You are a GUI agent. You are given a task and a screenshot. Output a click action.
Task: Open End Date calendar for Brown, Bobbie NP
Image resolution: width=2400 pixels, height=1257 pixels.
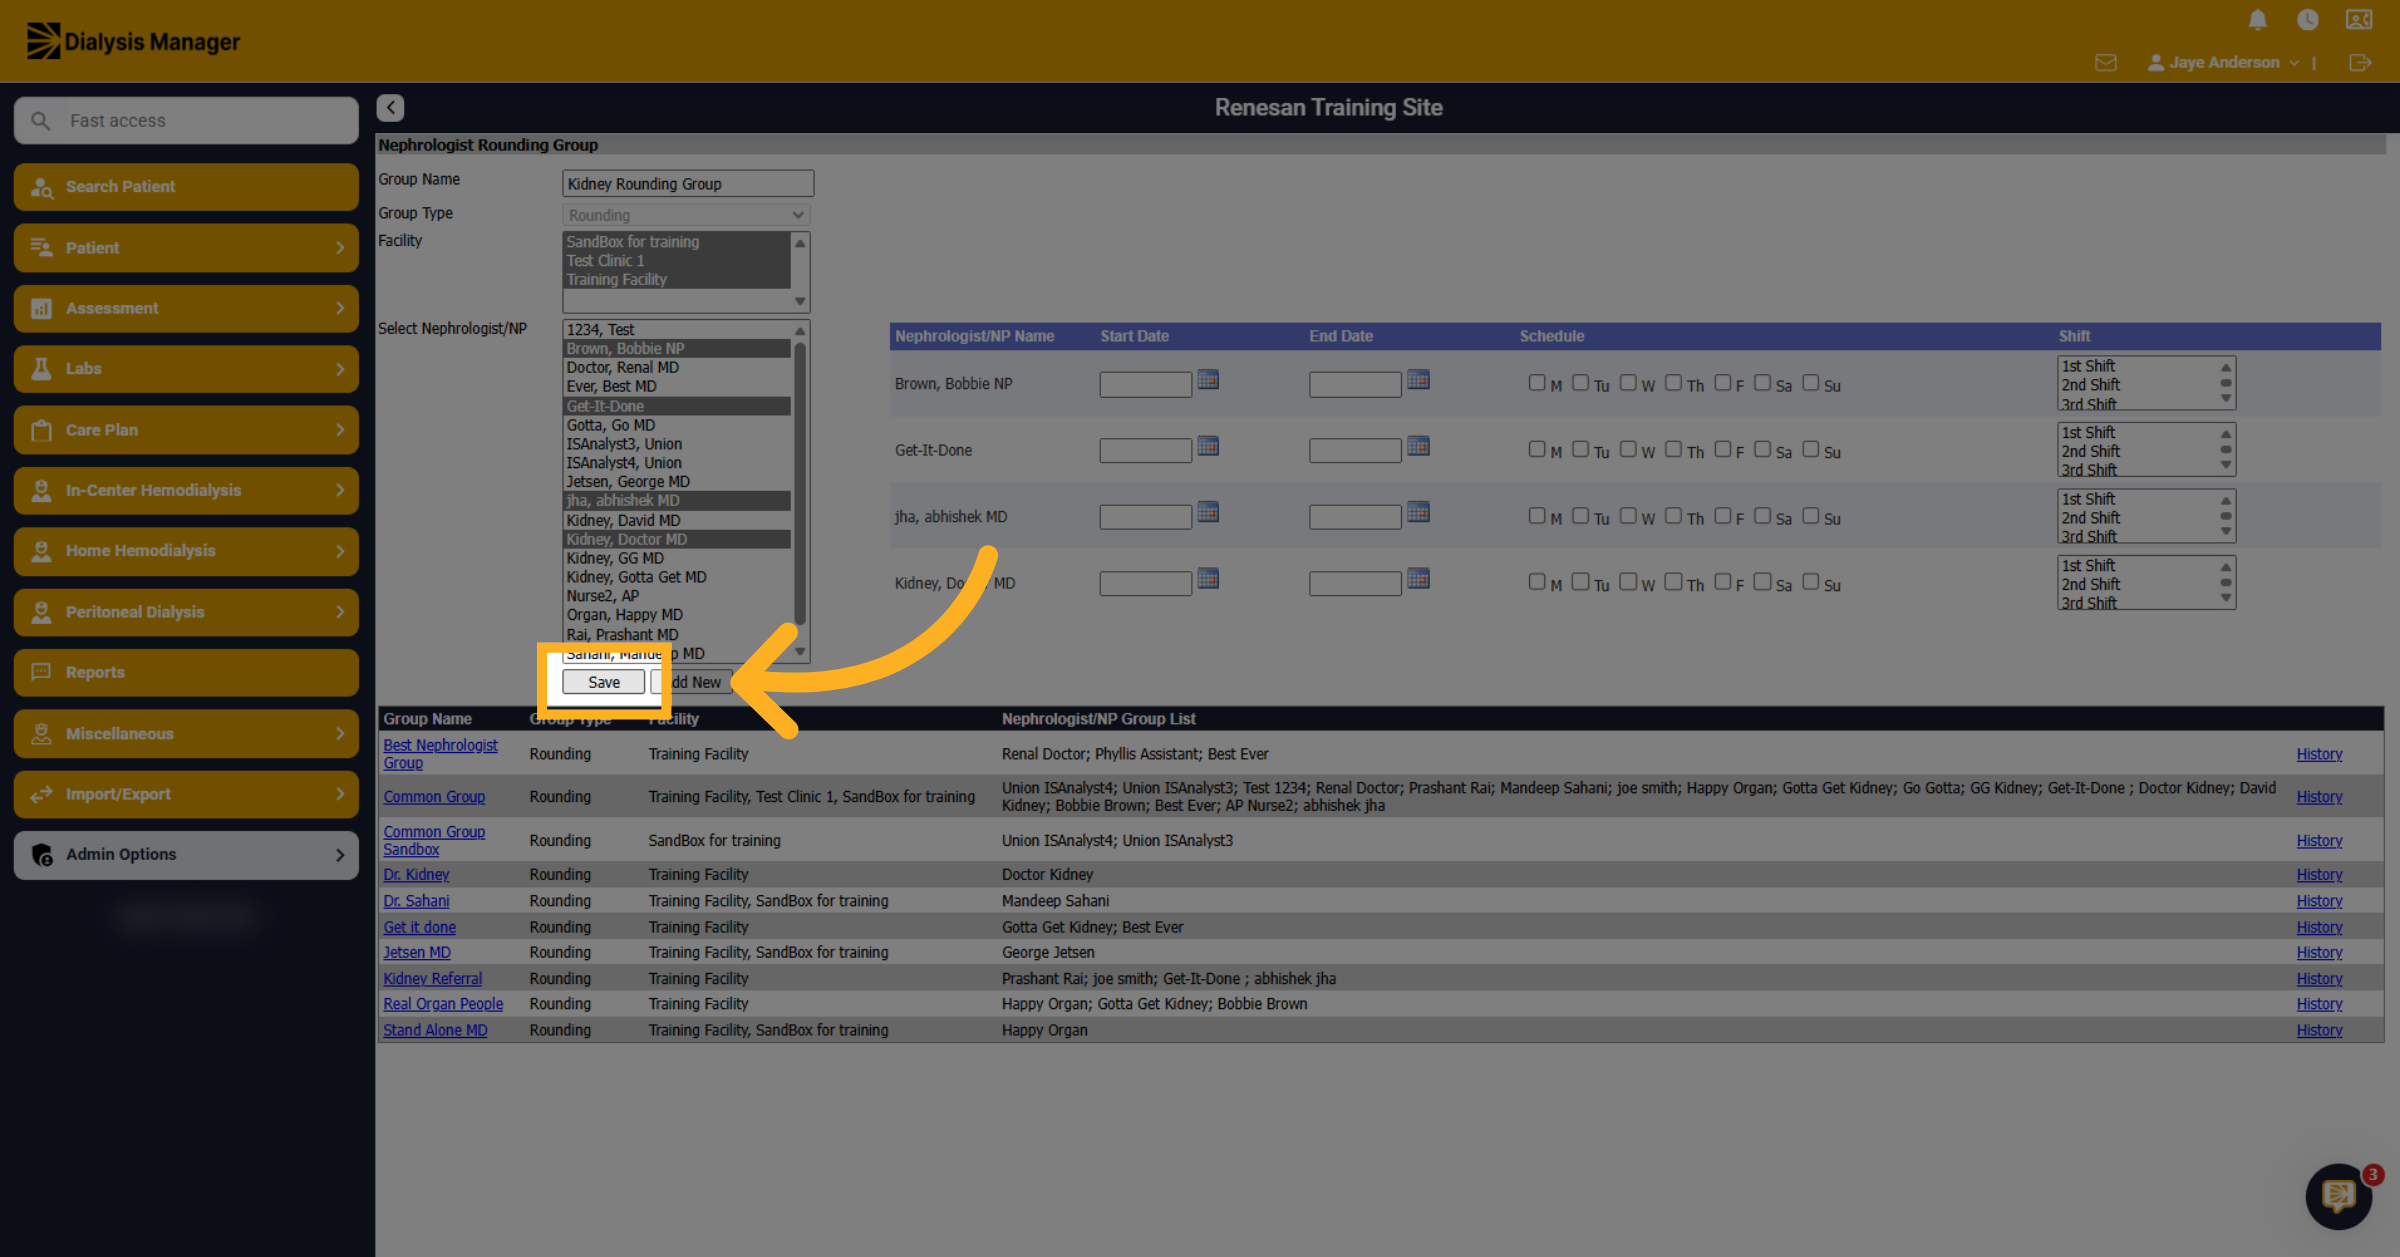[1418, 380]
